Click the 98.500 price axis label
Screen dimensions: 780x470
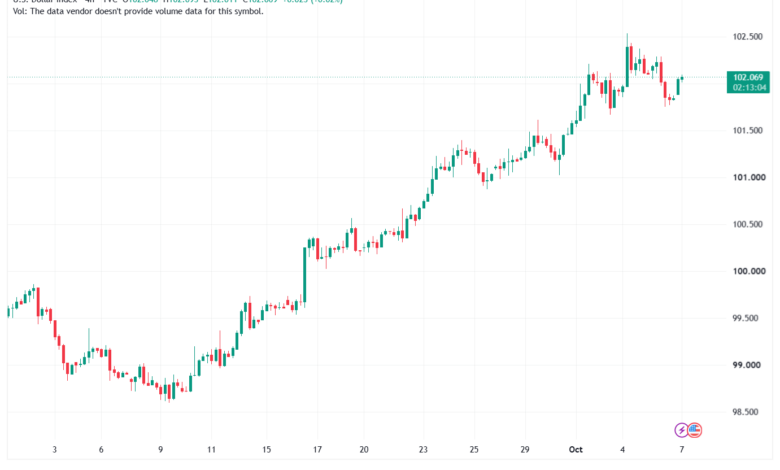click(745, 412)
